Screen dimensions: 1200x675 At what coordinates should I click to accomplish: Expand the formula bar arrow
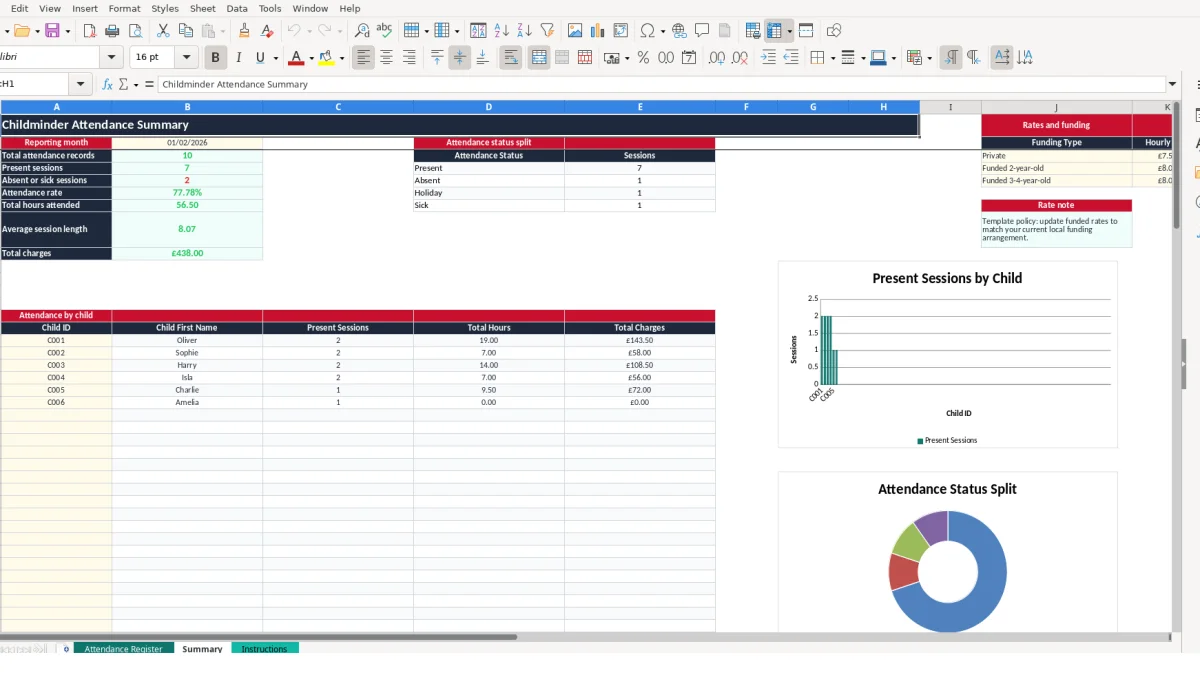click(x=1173, y=85)
